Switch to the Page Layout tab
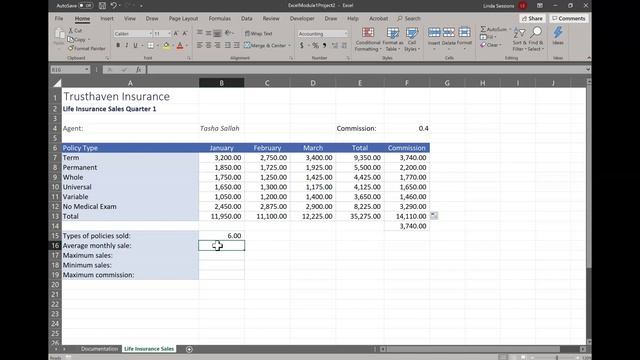Screen dimensions: 640x360 tap(183, 18)
